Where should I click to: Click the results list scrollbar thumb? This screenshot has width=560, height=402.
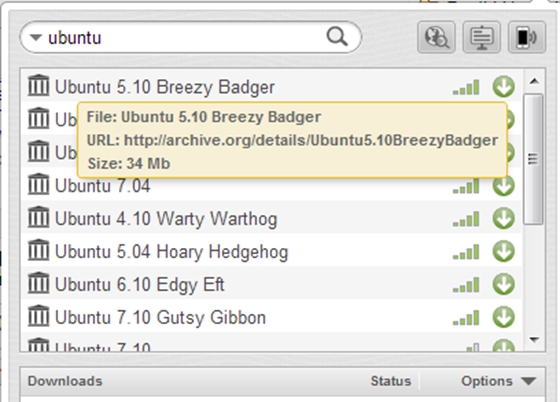click(533, 159)
